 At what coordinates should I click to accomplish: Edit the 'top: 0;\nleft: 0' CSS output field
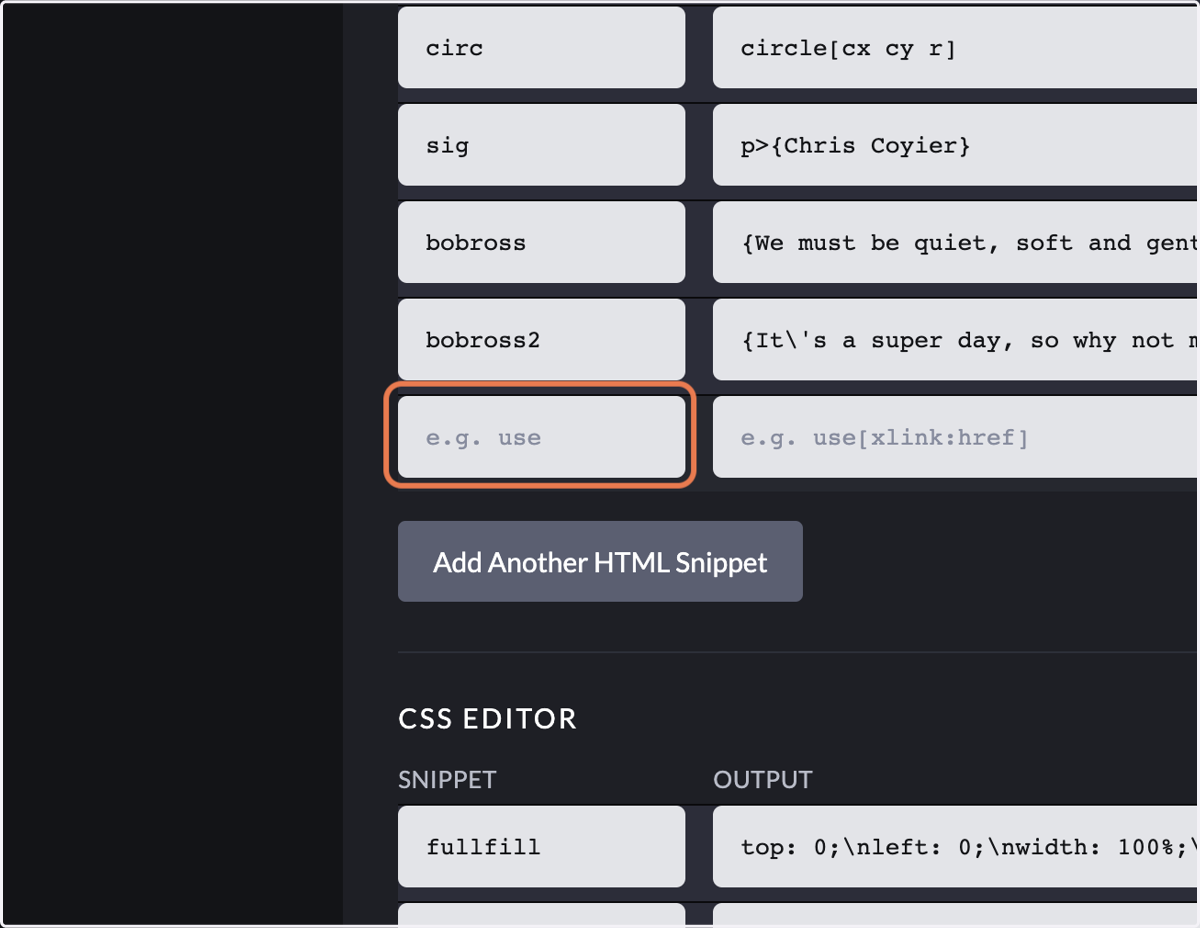956,846
